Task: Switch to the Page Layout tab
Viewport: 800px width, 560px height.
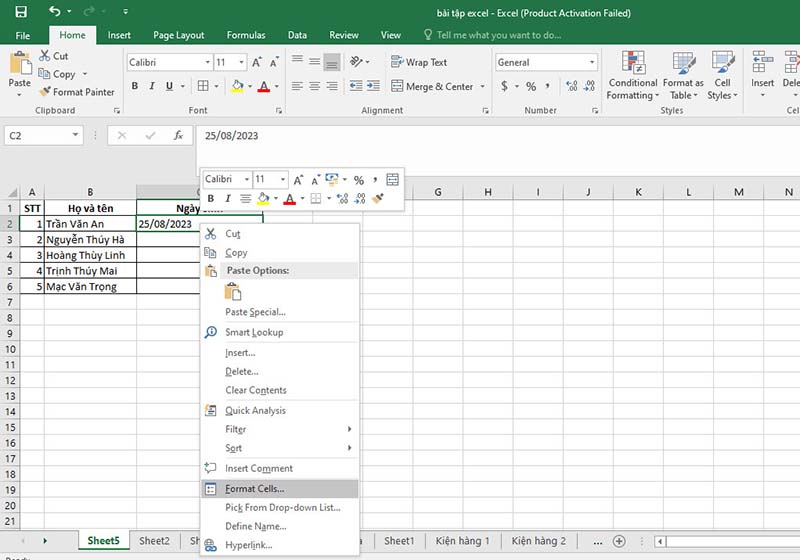Action: [x=179, y=35]
